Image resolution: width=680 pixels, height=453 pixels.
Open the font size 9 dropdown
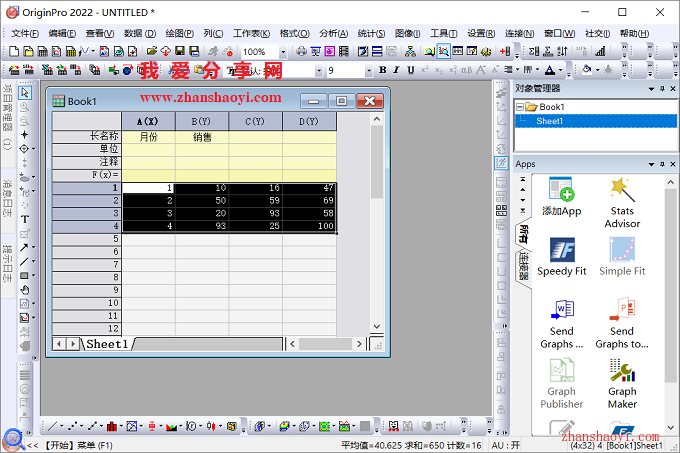(369, 70)
